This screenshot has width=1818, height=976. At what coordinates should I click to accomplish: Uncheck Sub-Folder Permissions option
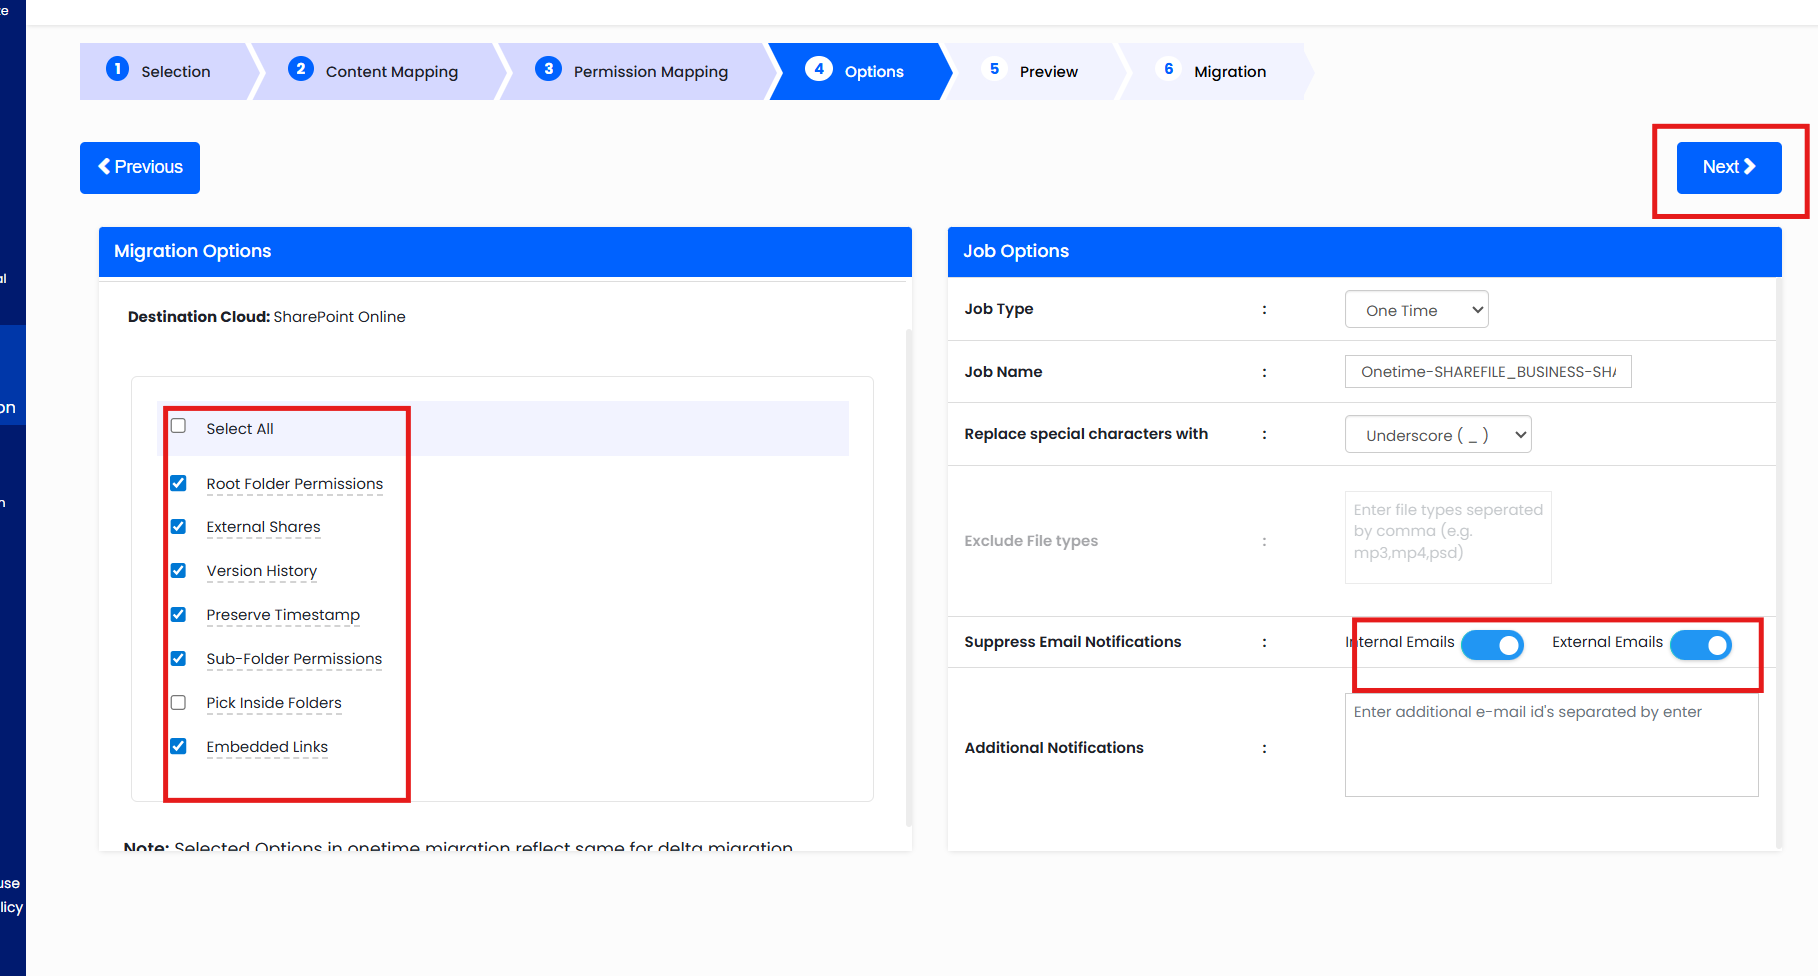click(178, 658)
